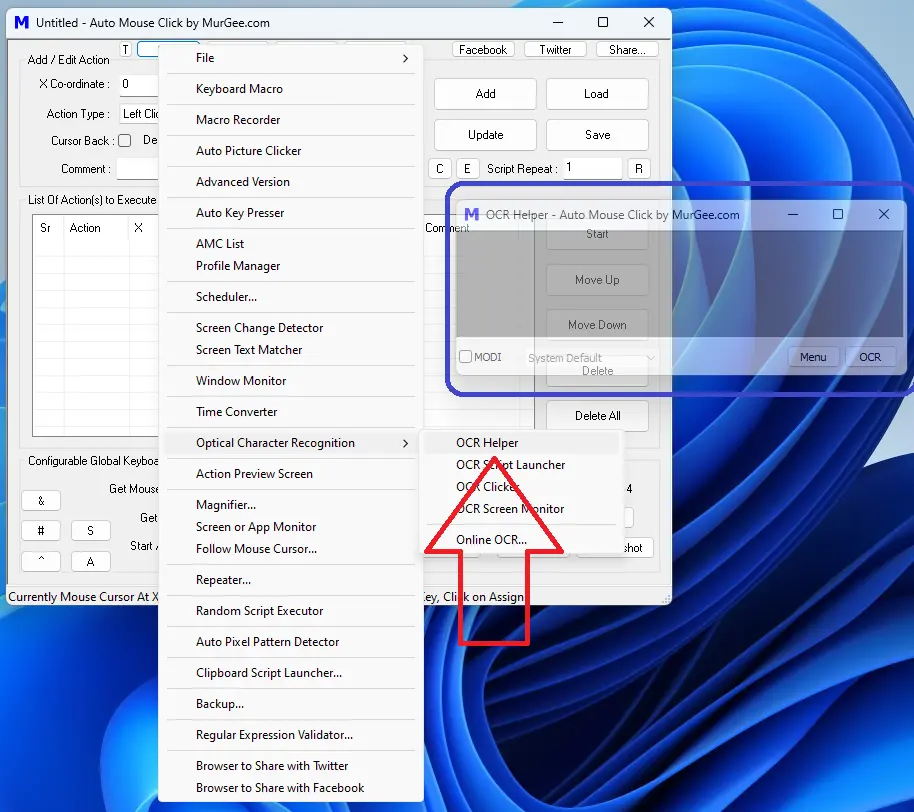Enable MODI checkbox in OCR Helper

[465, 356]
